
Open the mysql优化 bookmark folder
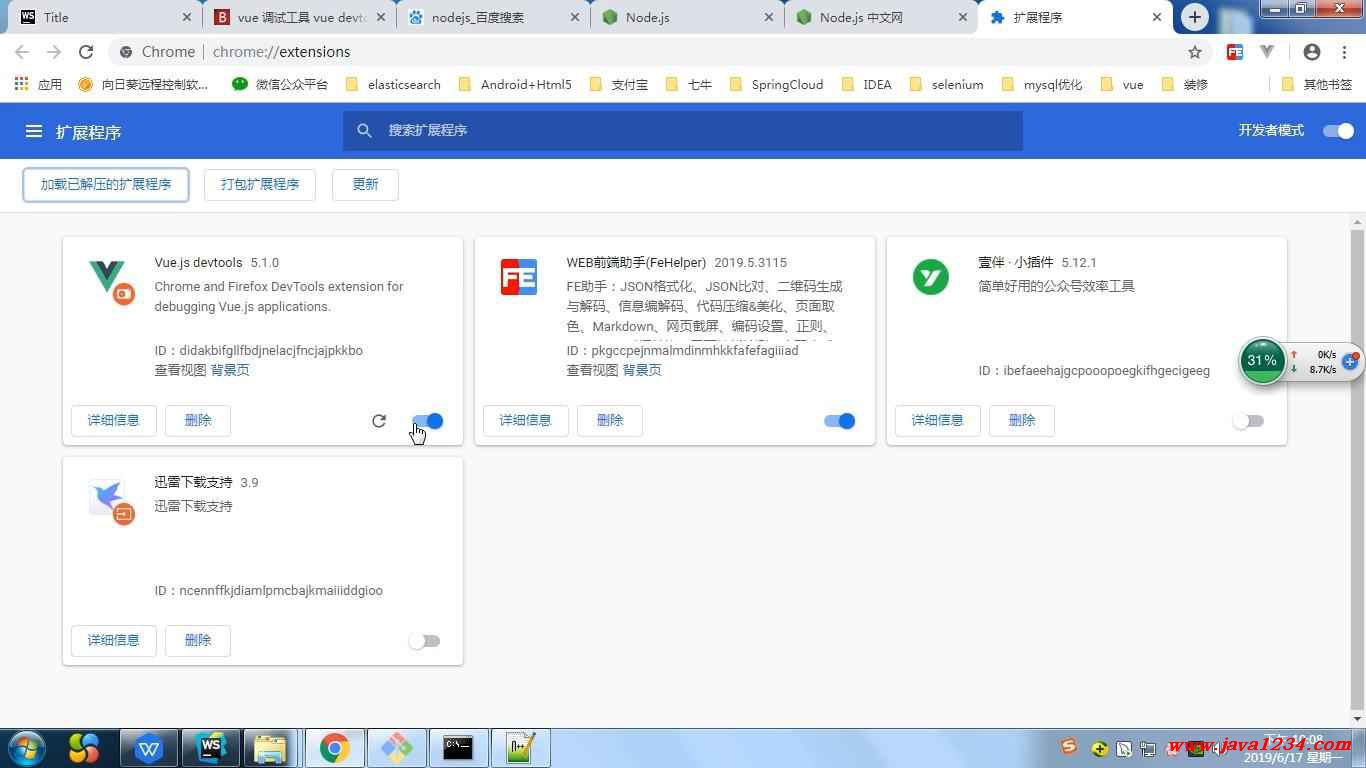coord(1041,85)
